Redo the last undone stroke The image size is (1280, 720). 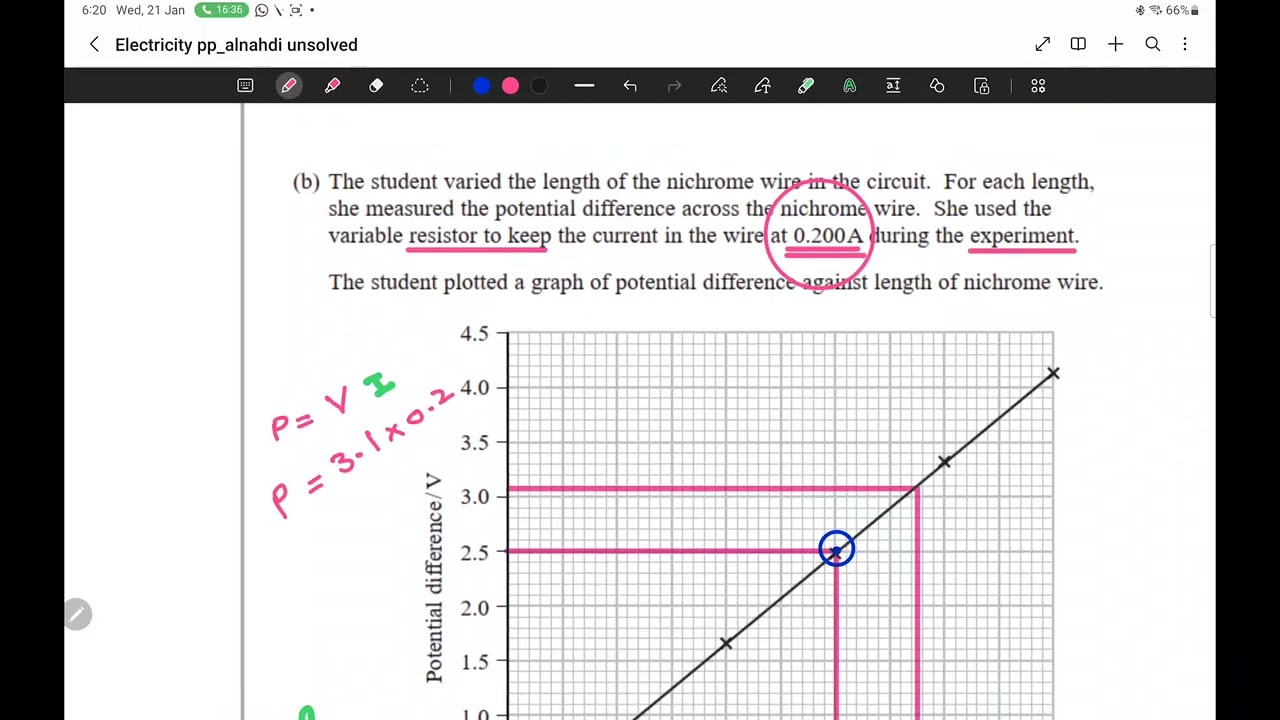[674, 86]
